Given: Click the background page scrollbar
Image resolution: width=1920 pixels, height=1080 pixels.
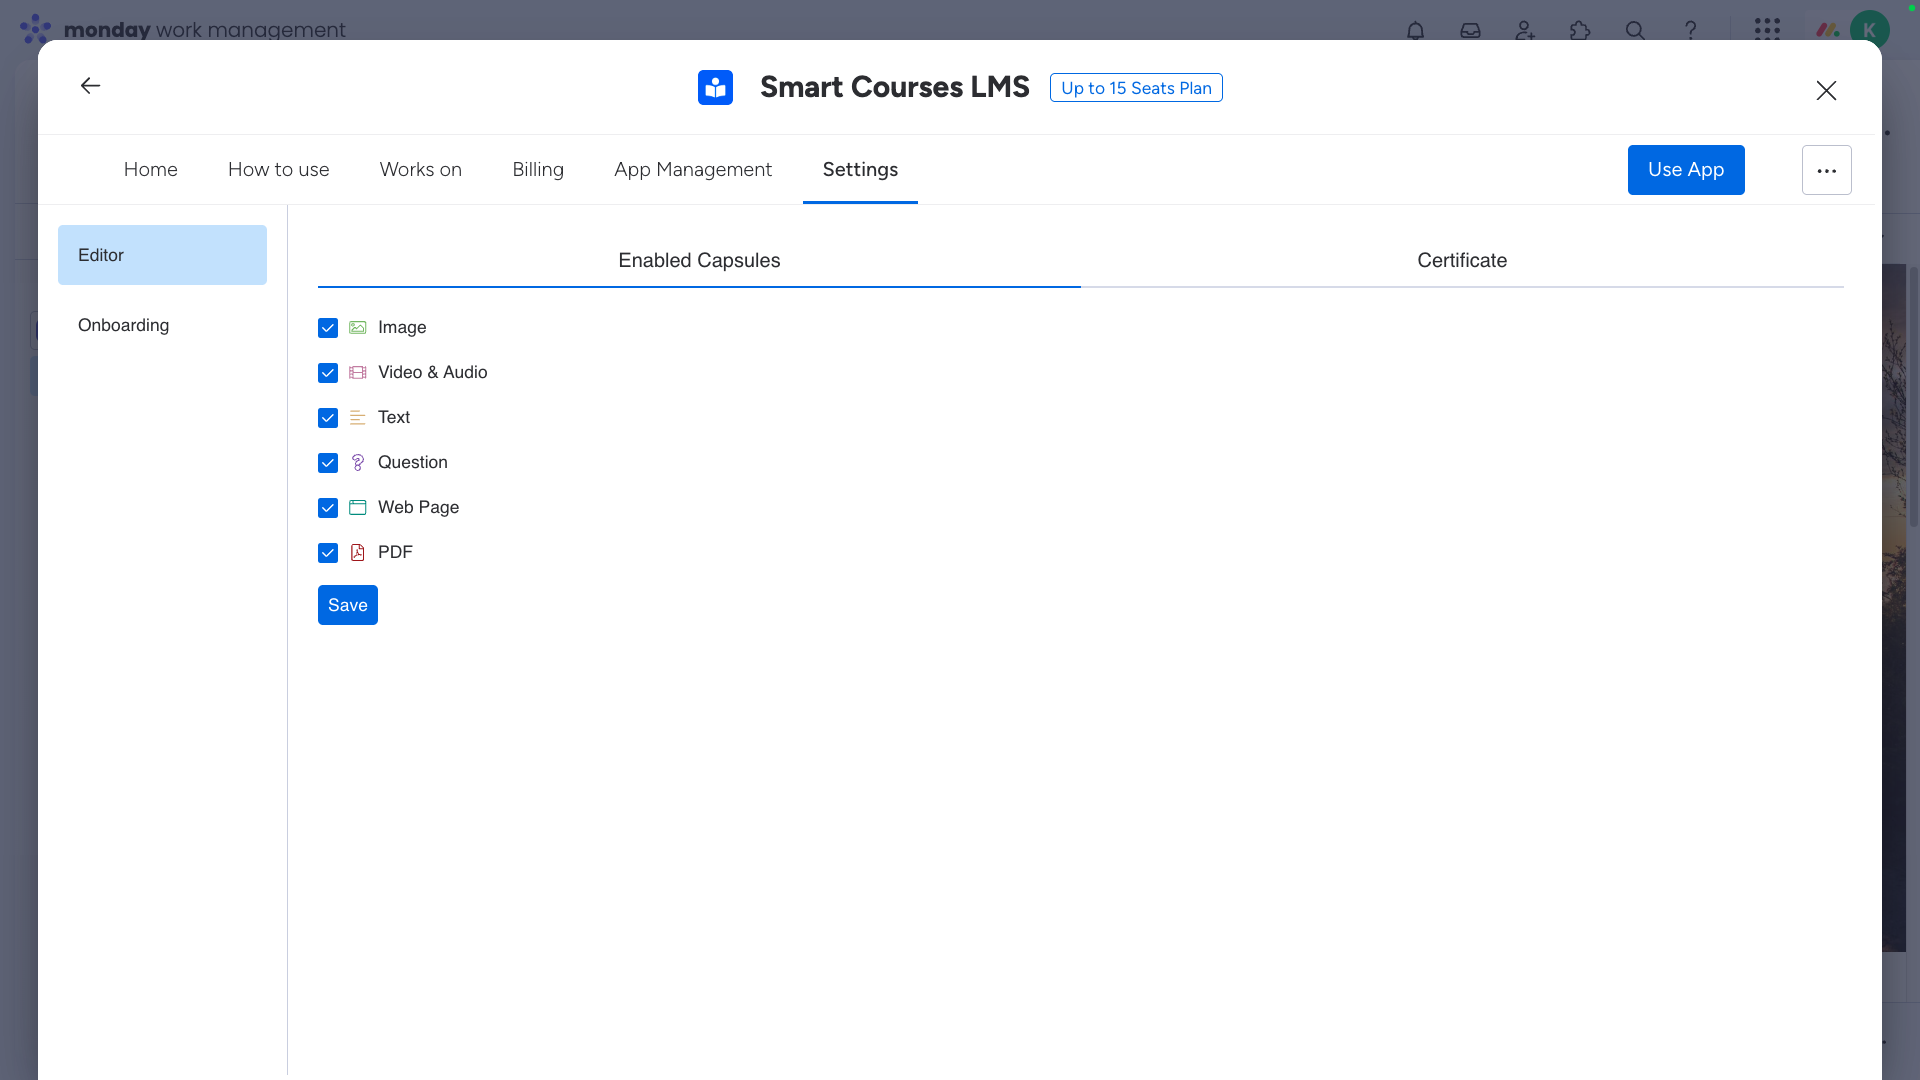Looking at the screenshot, I should coord(1913,395).
